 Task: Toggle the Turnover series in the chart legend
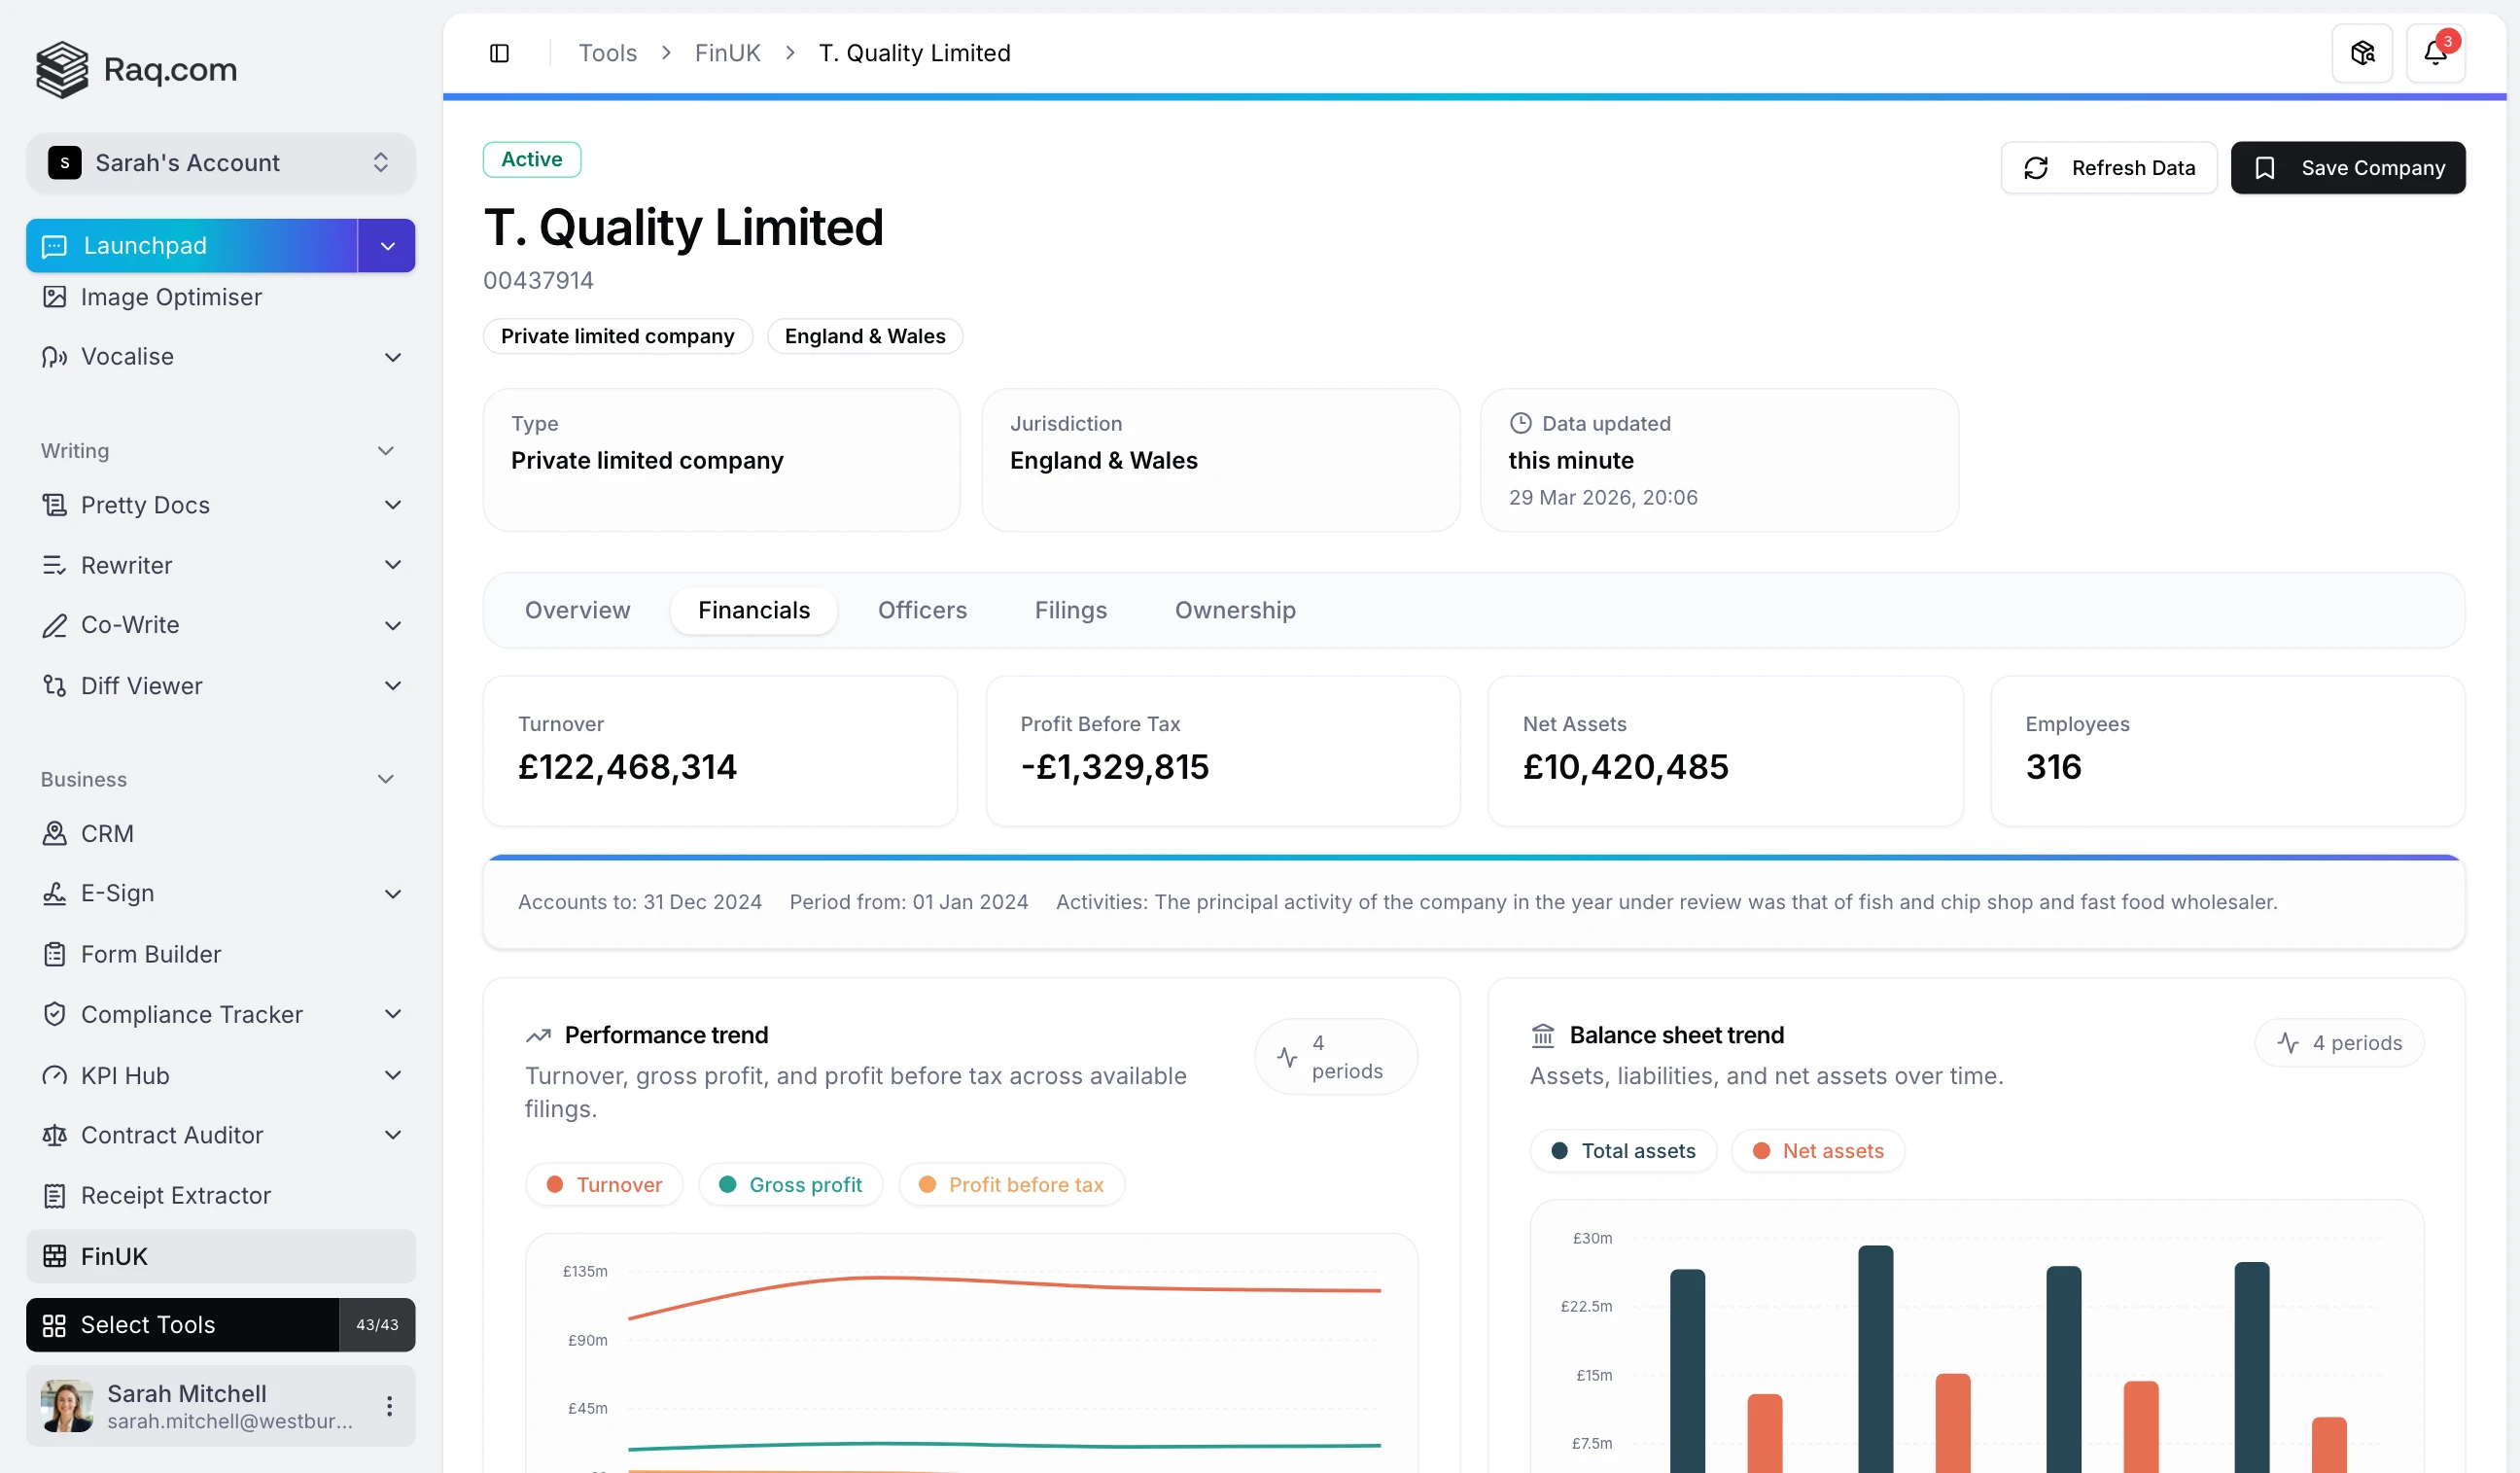(x=604, y=1185)
